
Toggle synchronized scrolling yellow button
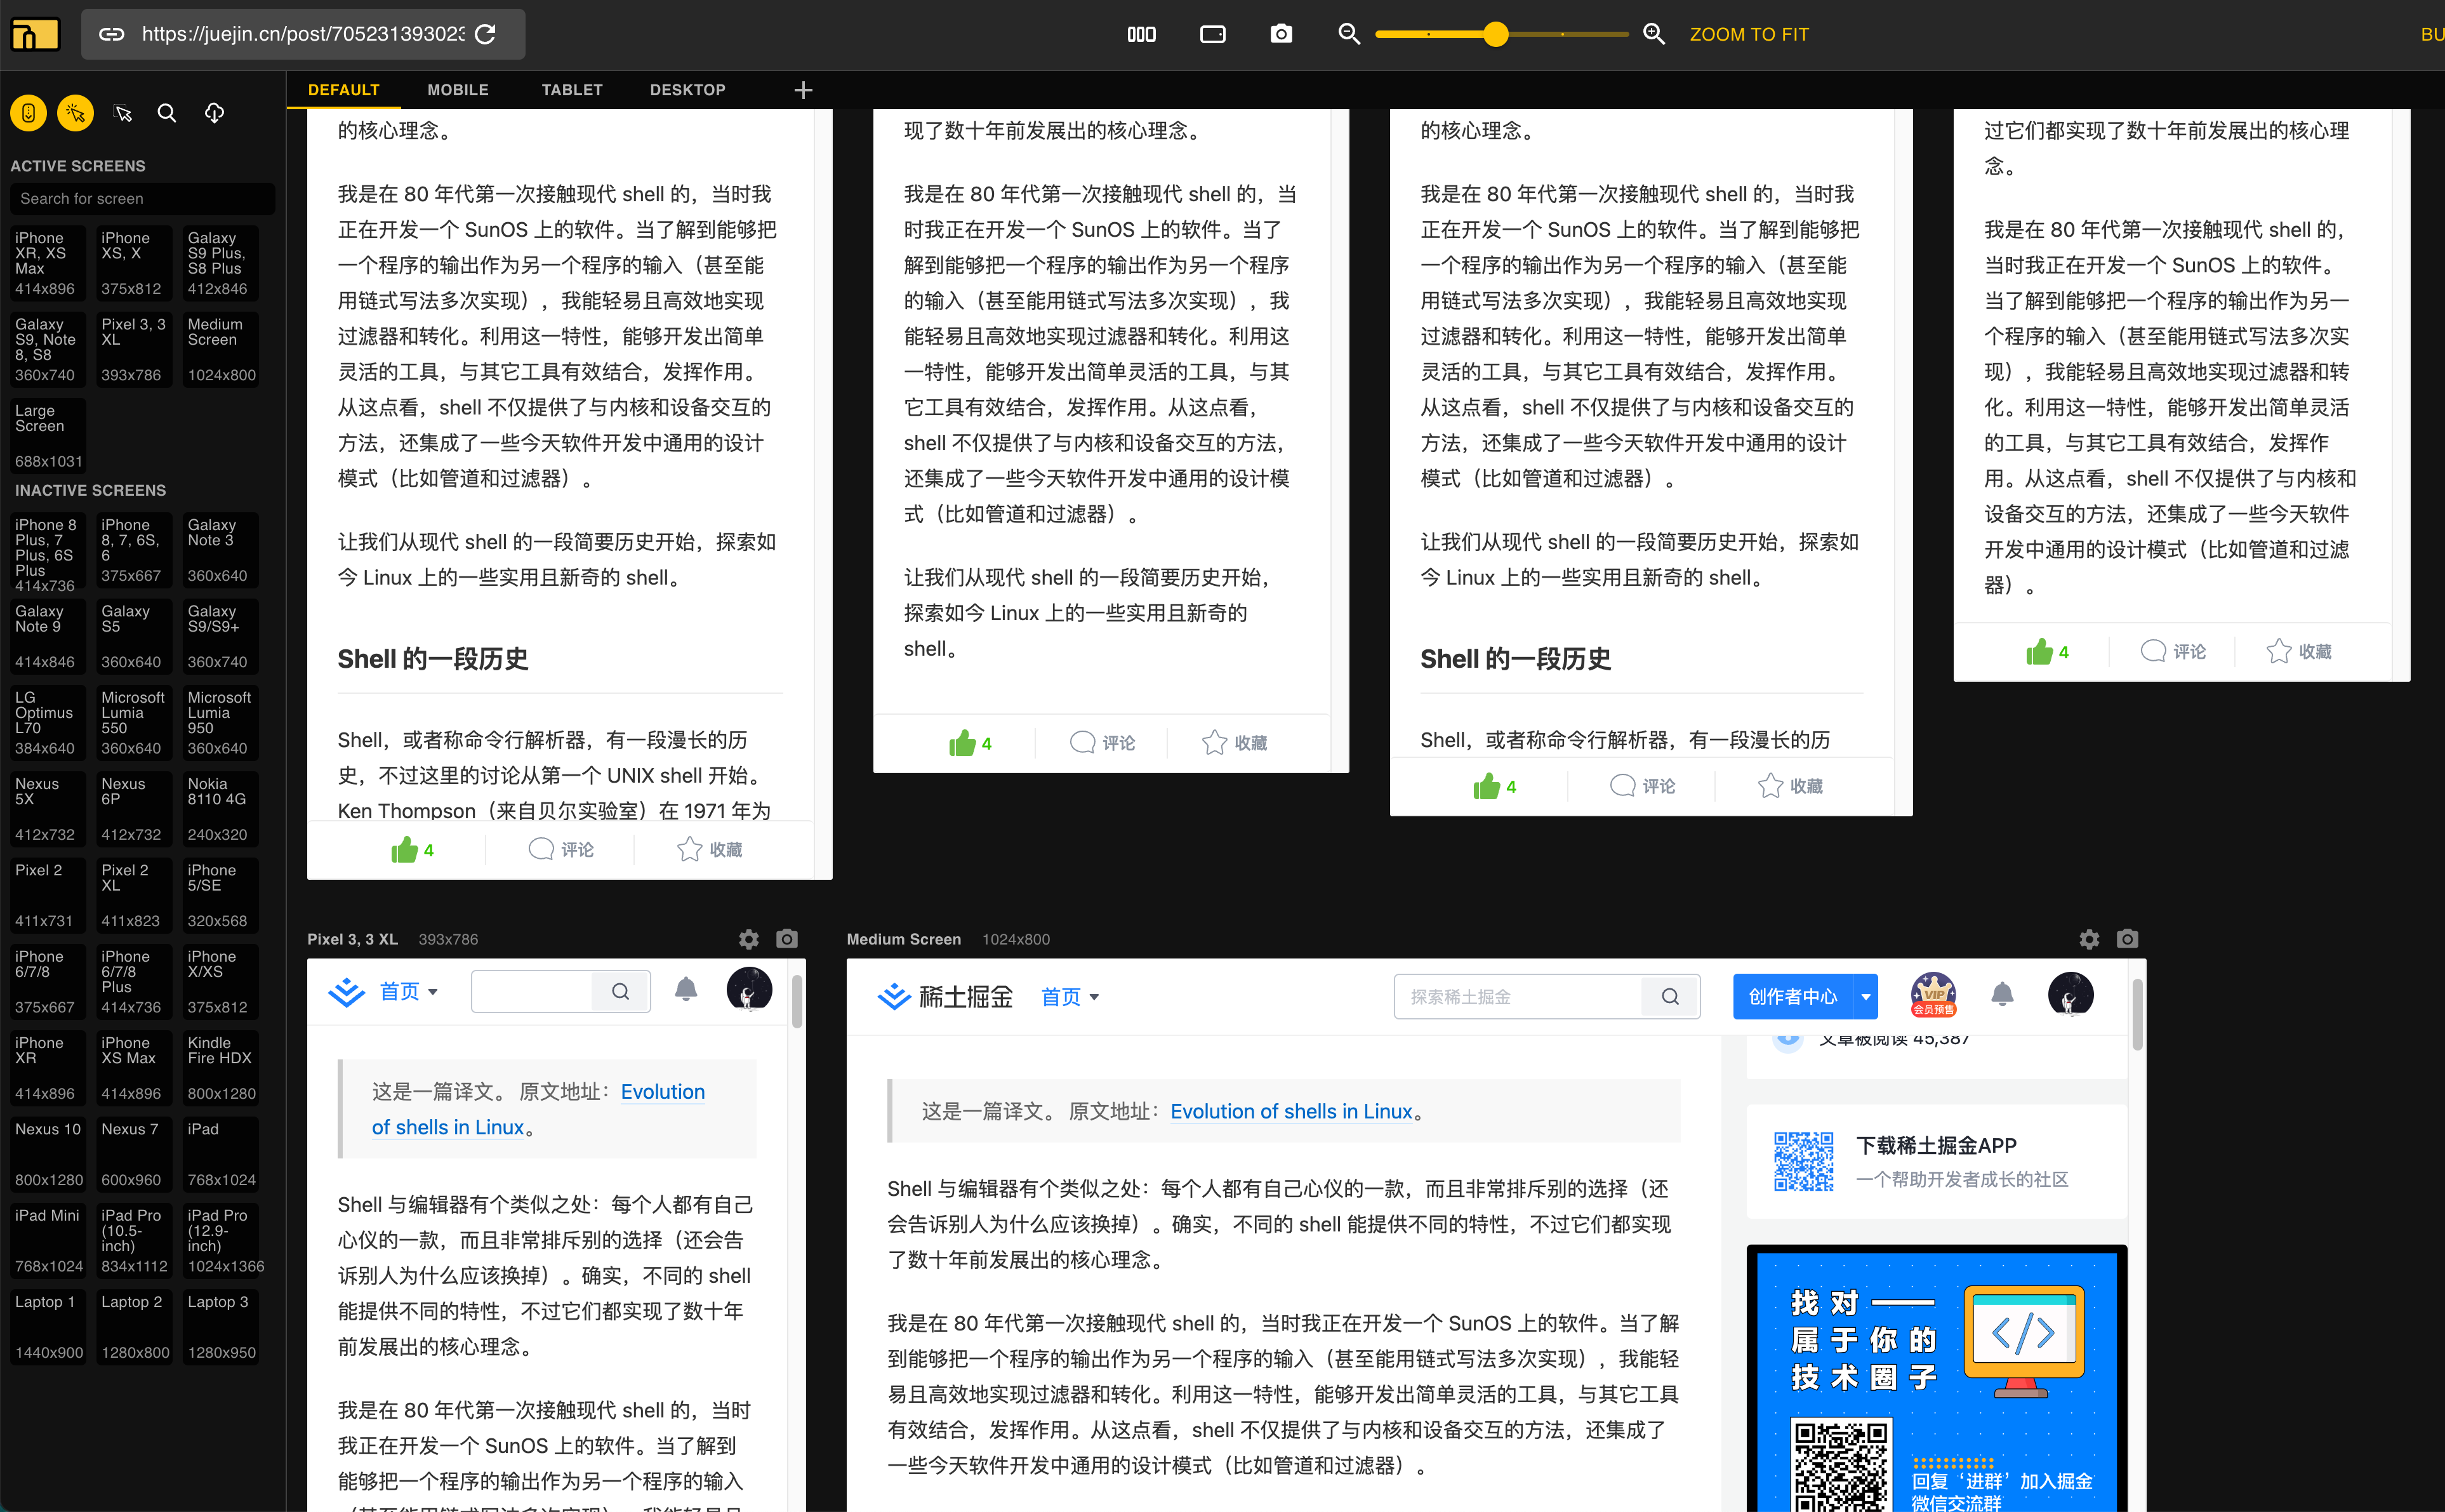click(x=28, y=113)
